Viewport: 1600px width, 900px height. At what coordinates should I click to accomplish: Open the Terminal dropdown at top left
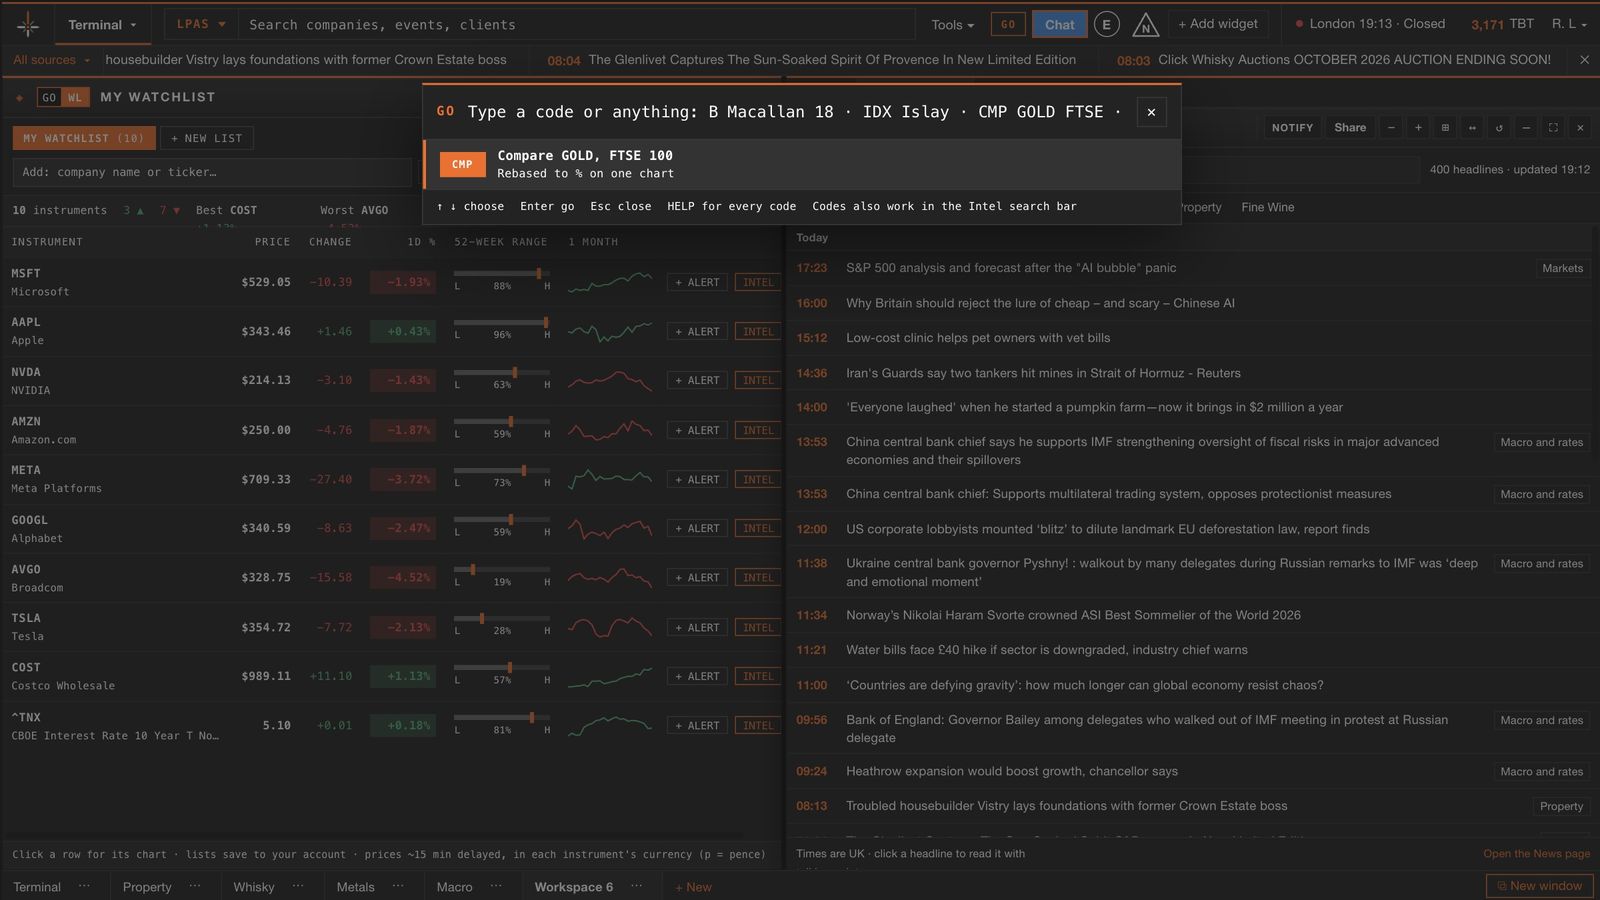(101, 25)
